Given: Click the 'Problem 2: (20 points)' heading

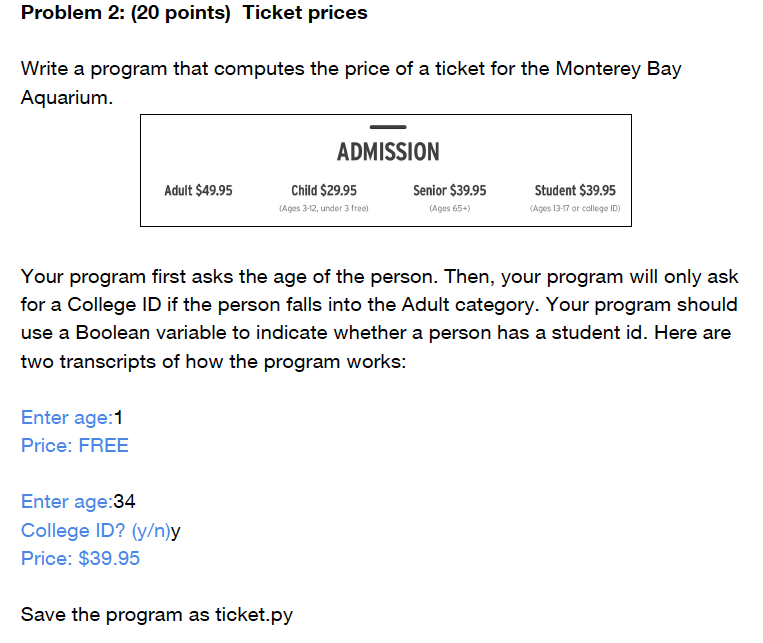Looking at the screenshot, I should point(126,13).
